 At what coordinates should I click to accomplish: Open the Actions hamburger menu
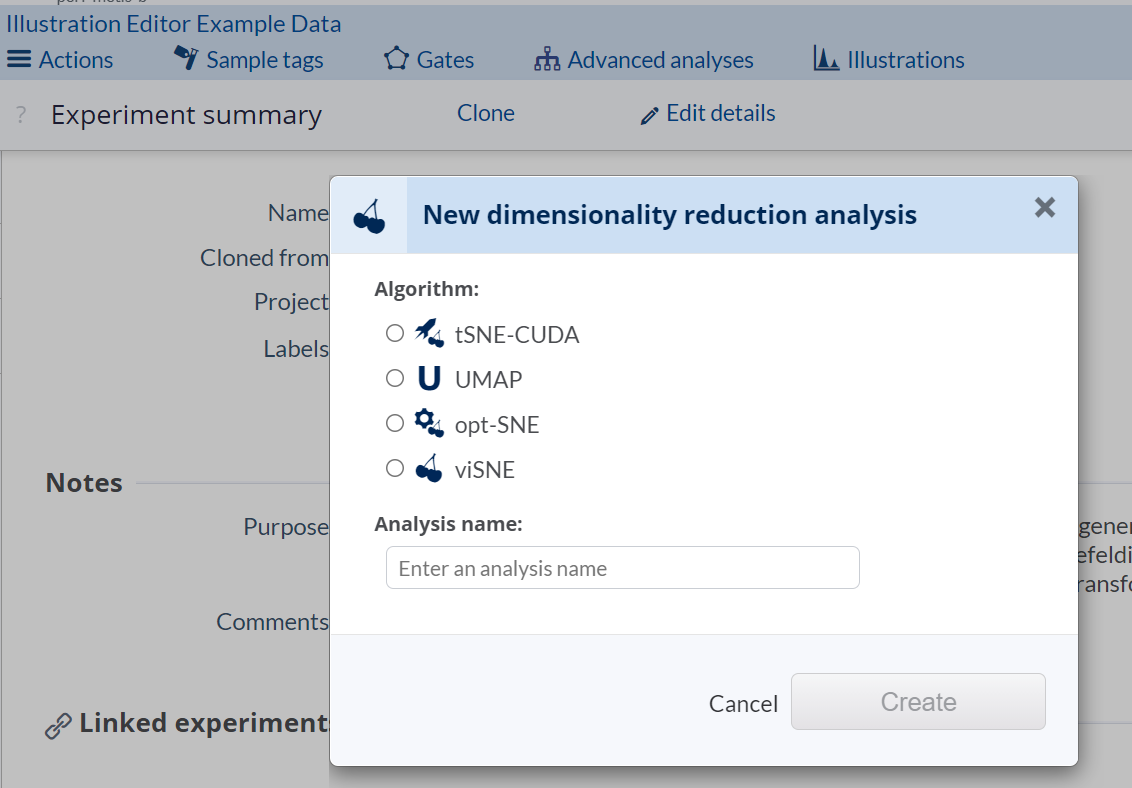coord(60,60)
